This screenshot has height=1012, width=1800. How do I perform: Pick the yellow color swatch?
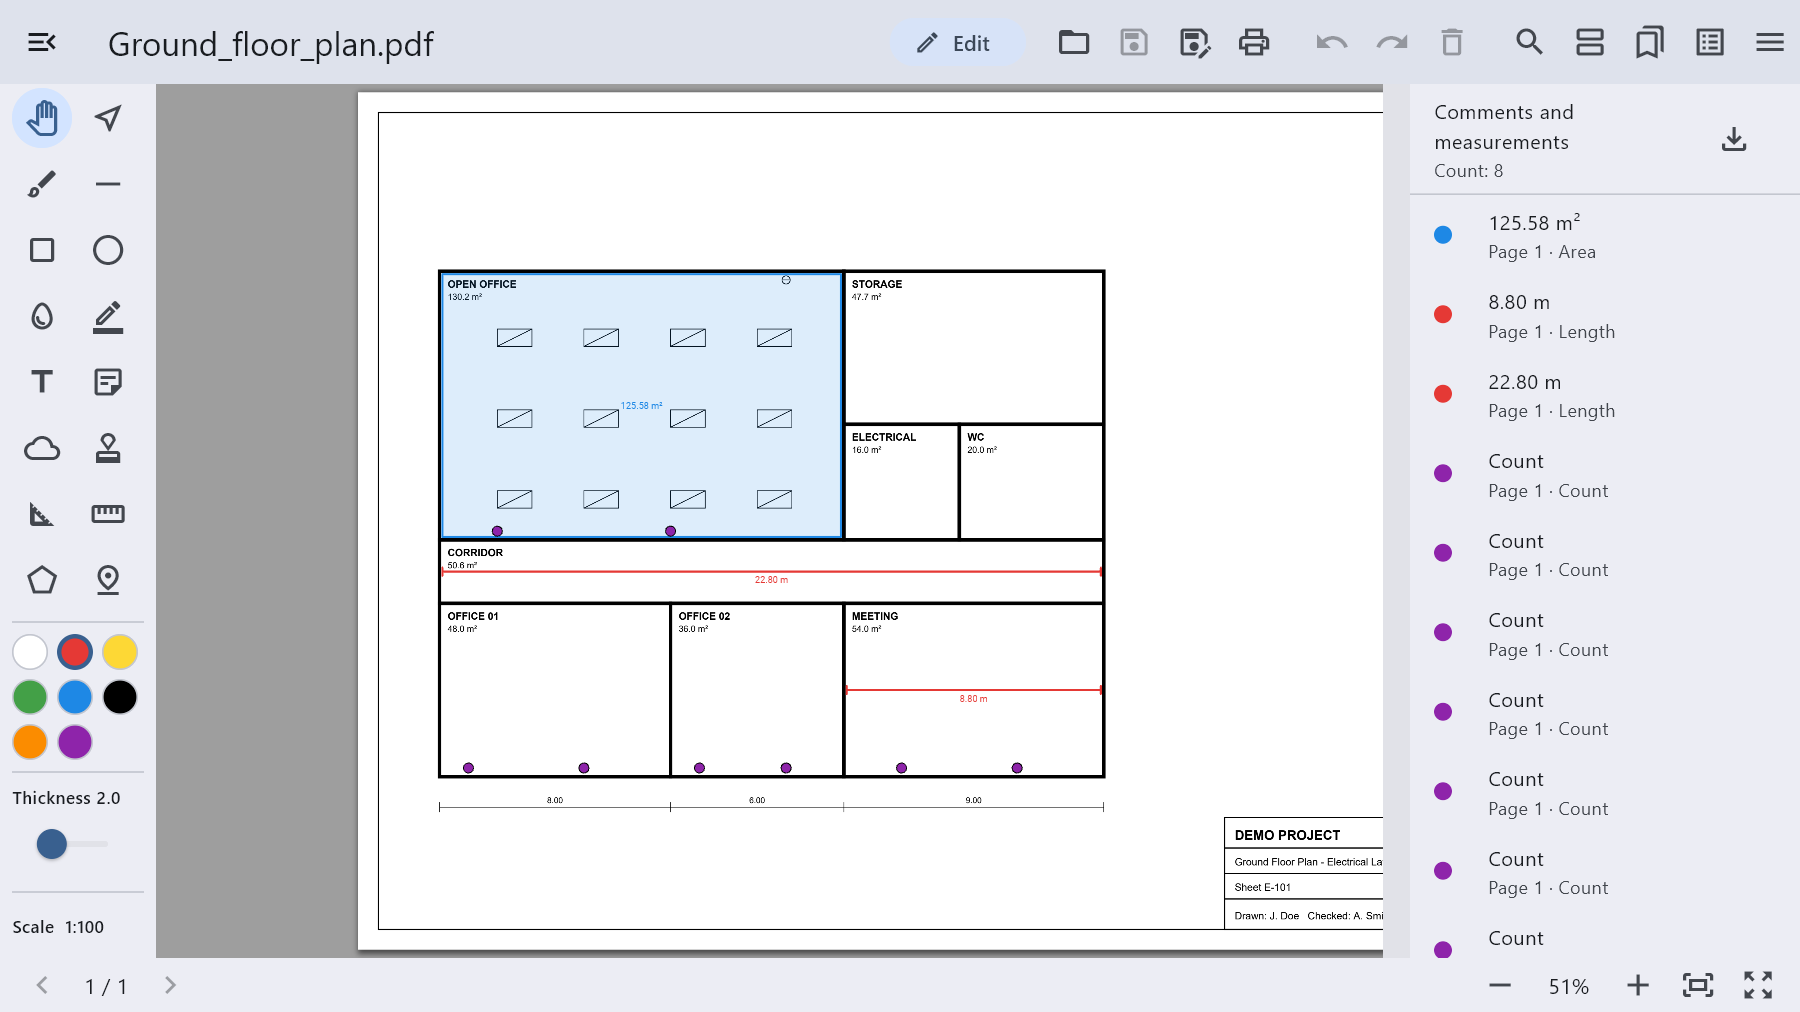coord(120,652)
